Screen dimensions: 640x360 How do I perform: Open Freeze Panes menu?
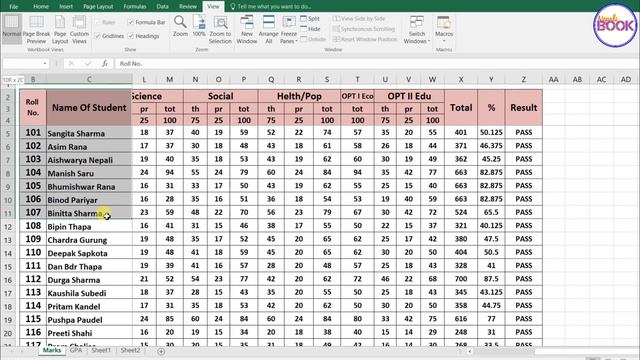click(289, 29)
